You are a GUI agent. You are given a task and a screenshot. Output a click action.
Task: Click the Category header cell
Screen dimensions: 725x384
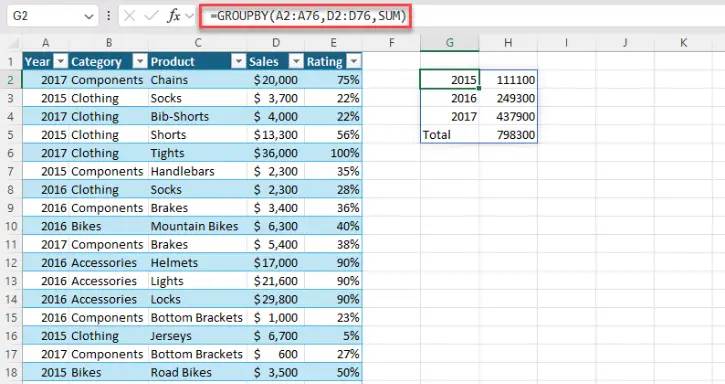point(109,62)
